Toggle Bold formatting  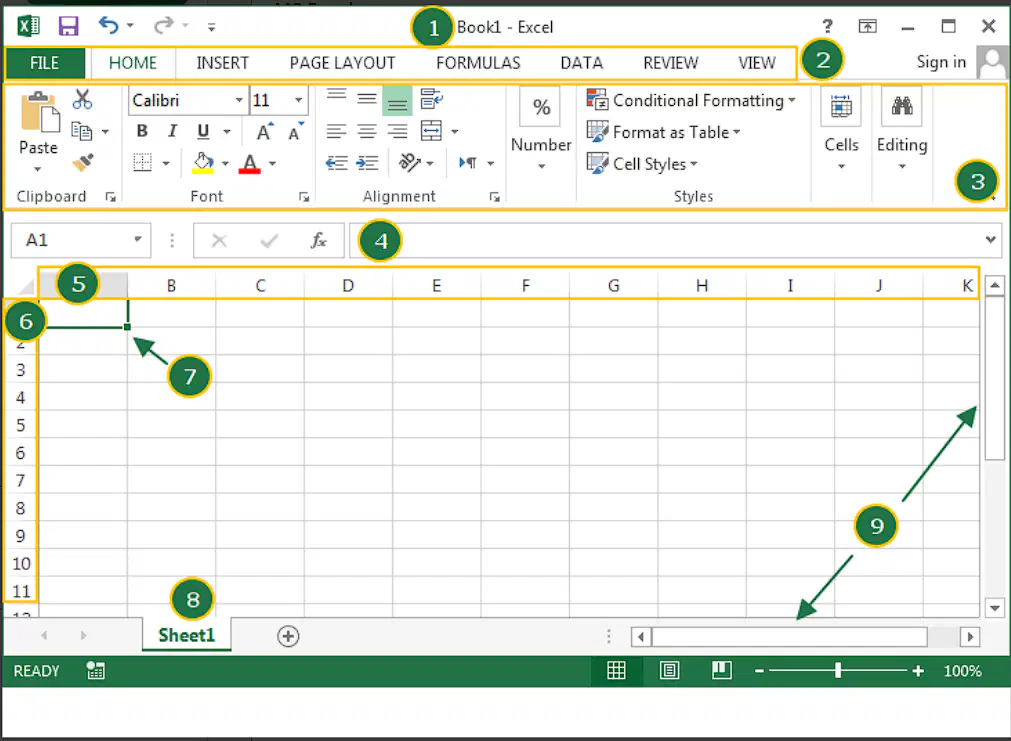tap(142, 132)
